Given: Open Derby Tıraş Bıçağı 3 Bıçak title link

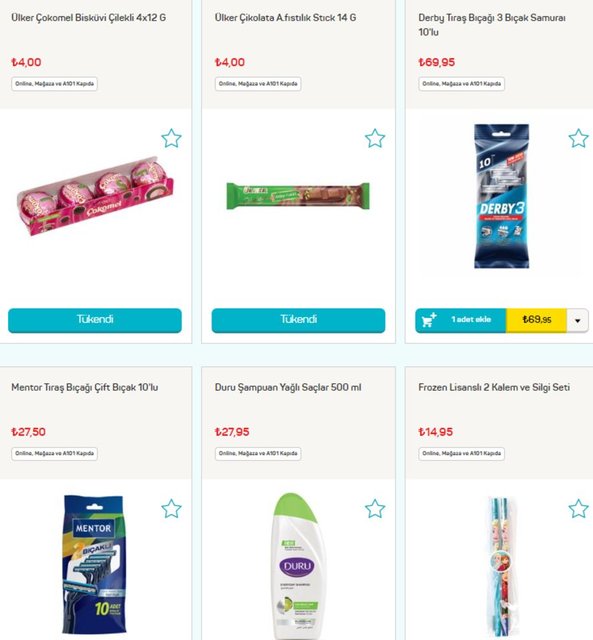Looking at the screenshot, I should click(x=492, y=25).
